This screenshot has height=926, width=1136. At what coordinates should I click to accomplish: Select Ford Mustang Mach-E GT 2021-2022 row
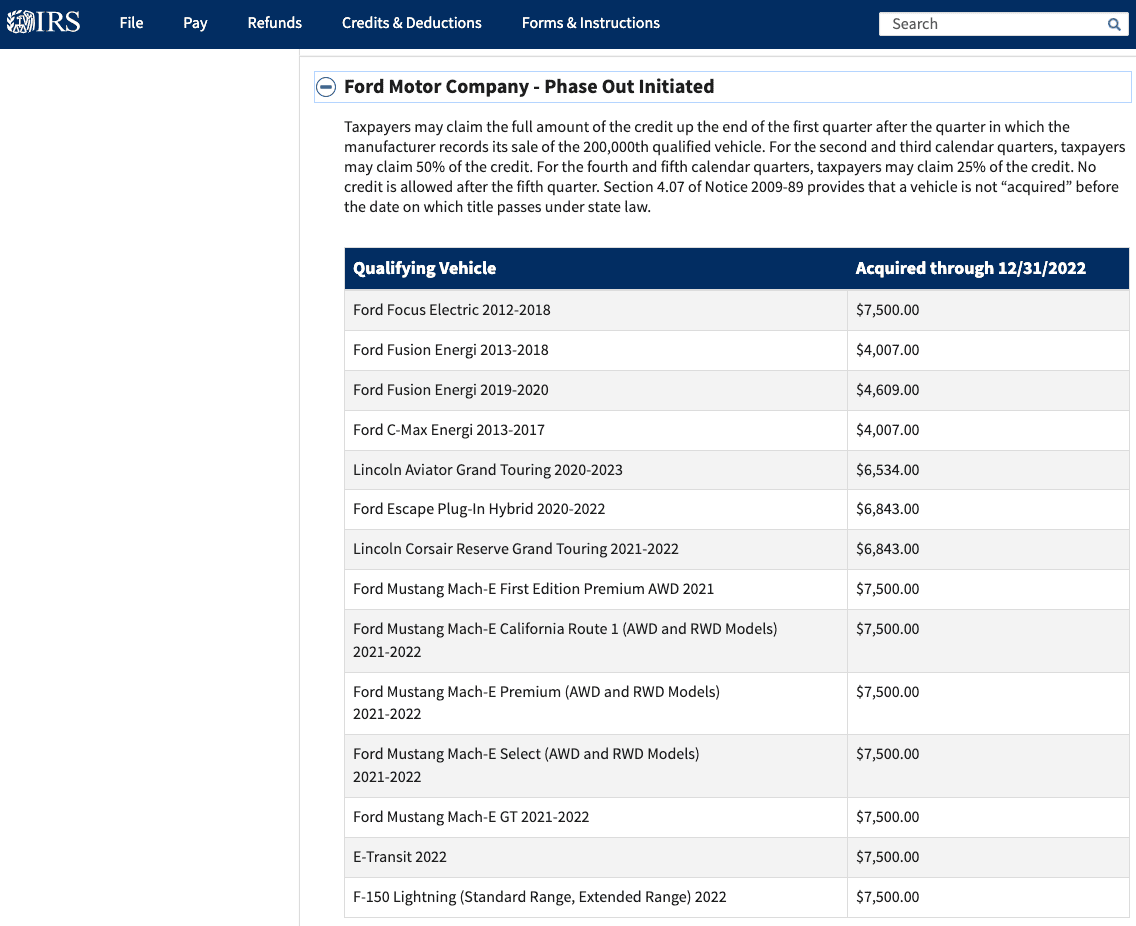coord(471,817)
